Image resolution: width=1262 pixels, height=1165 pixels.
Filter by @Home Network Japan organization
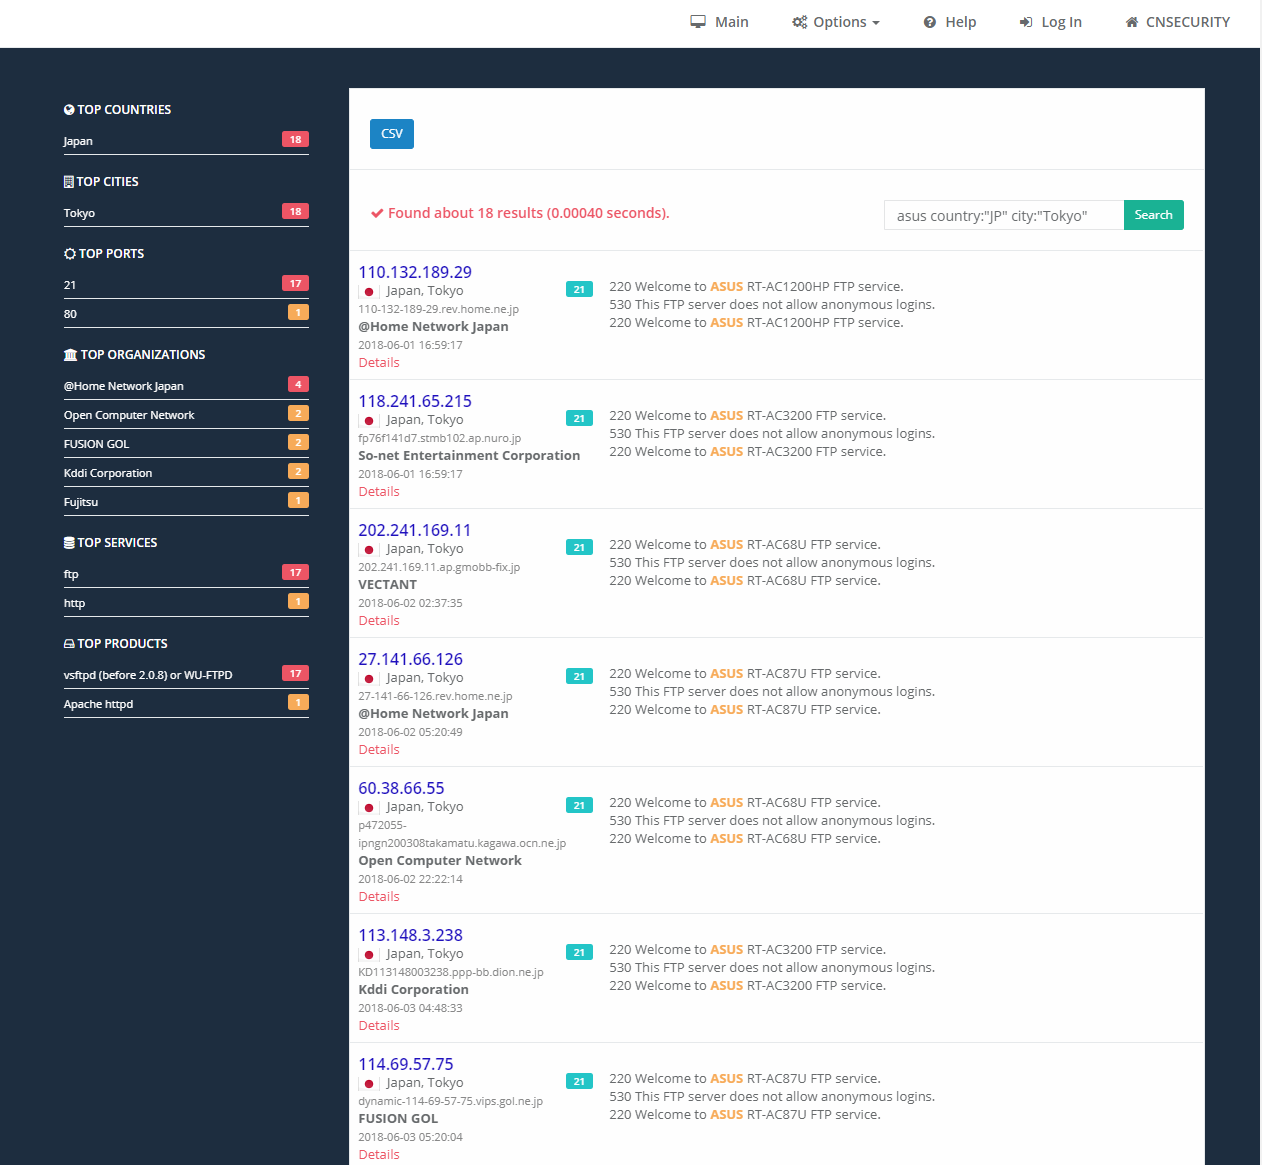coord(186,386)
